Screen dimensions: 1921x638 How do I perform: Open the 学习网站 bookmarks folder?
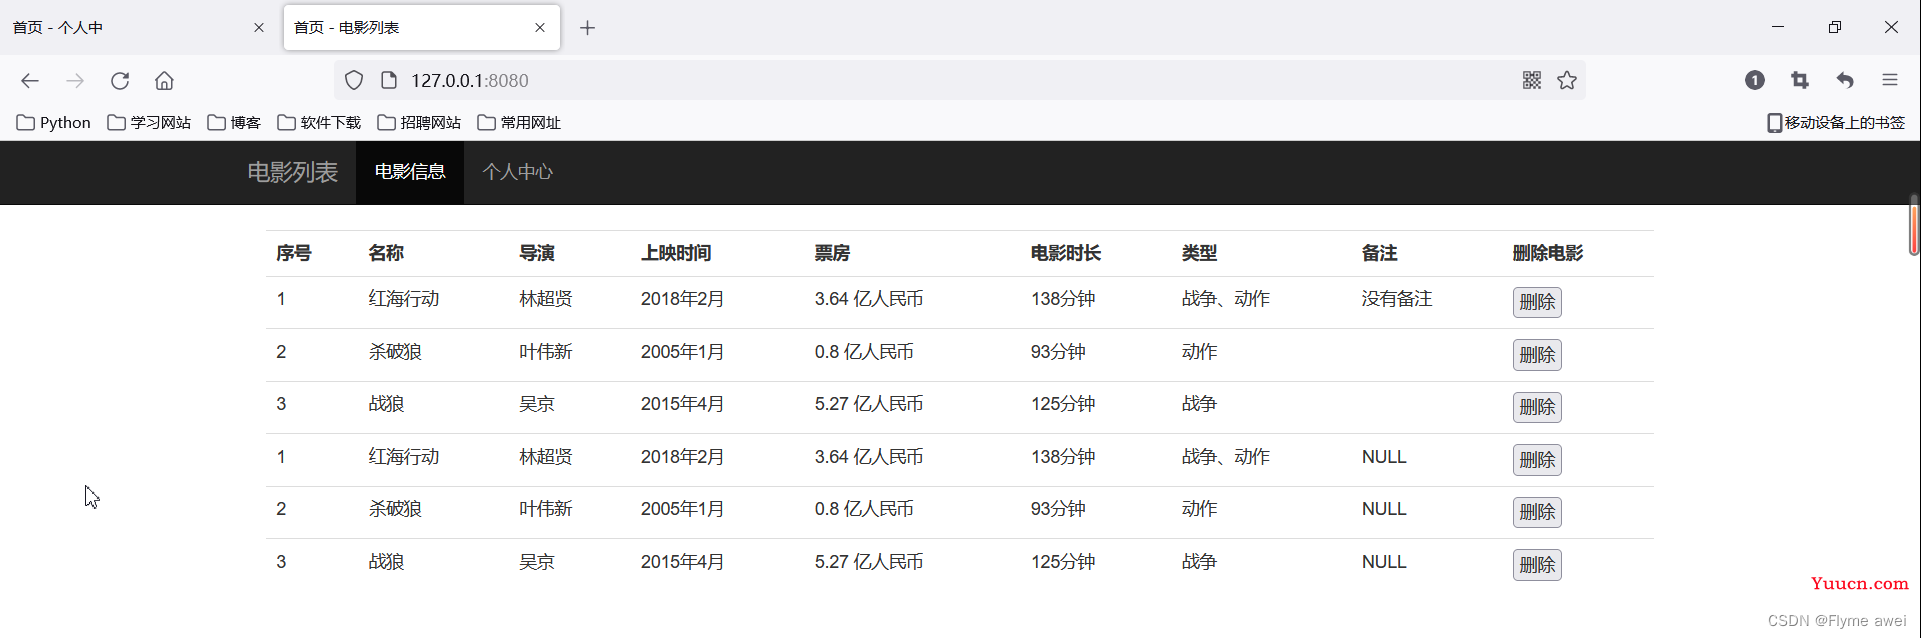click(x=149, y=122)
